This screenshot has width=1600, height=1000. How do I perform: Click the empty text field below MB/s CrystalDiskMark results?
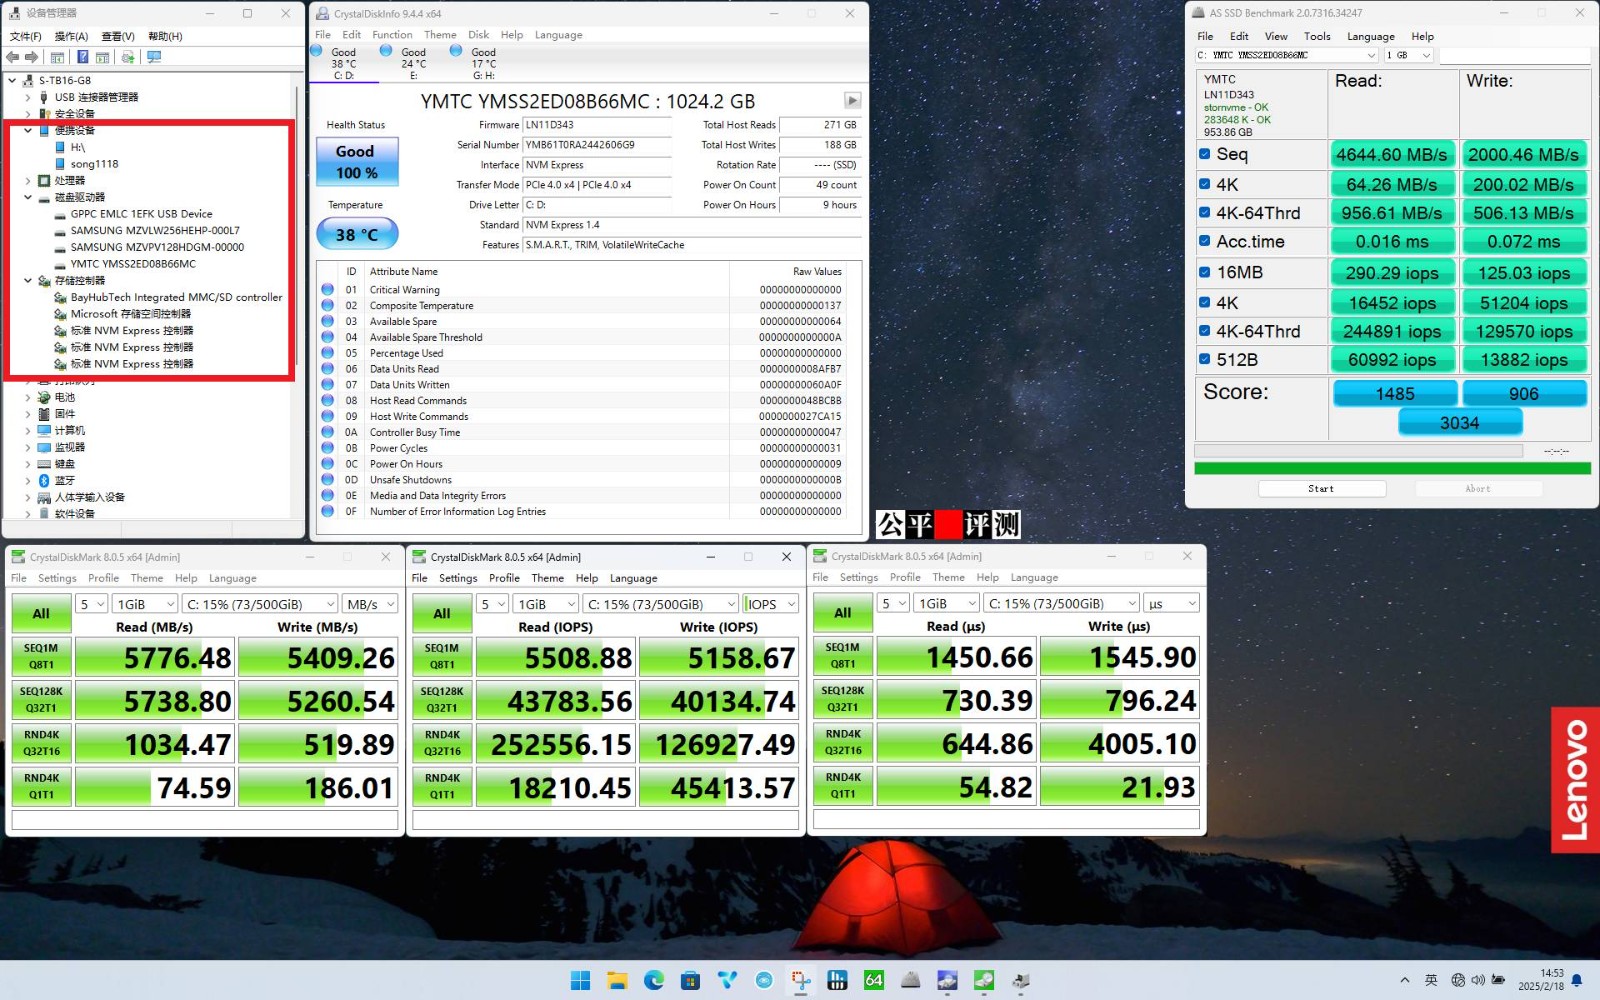pyautogui.click(x=205, y=820)
